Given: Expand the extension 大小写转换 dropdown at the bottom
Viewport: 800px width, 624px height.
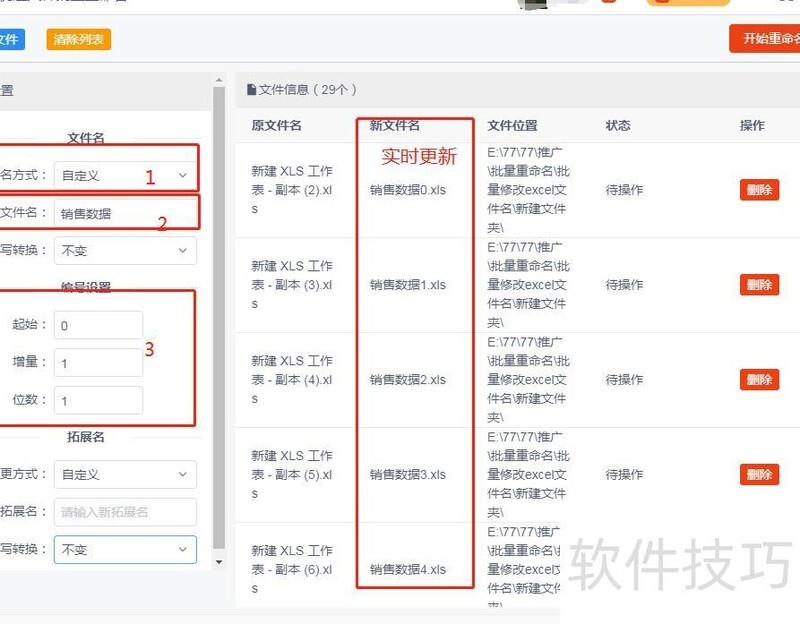Looking at the screenshot, I should pyautogui.click(x=125, y=549).
